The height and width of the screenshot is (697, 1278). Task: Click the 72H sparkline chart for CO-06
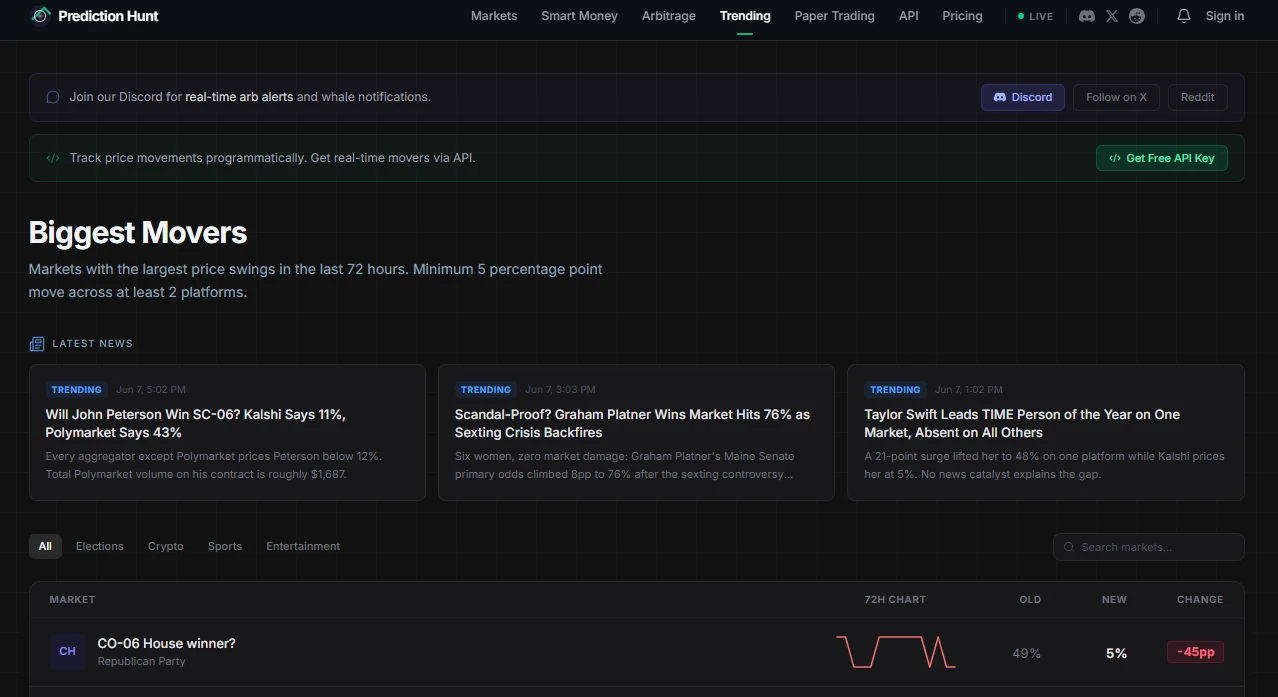tap(896, 652)
